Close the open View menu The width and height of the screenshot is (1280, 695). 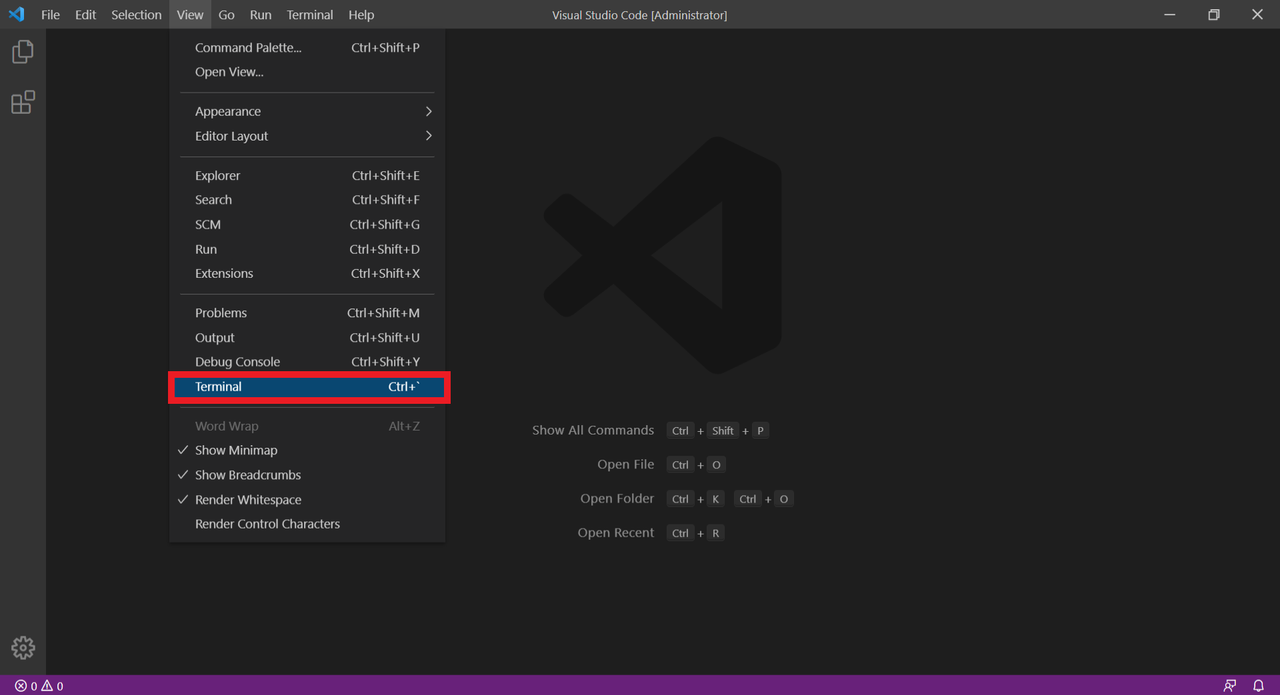point(190,15)
